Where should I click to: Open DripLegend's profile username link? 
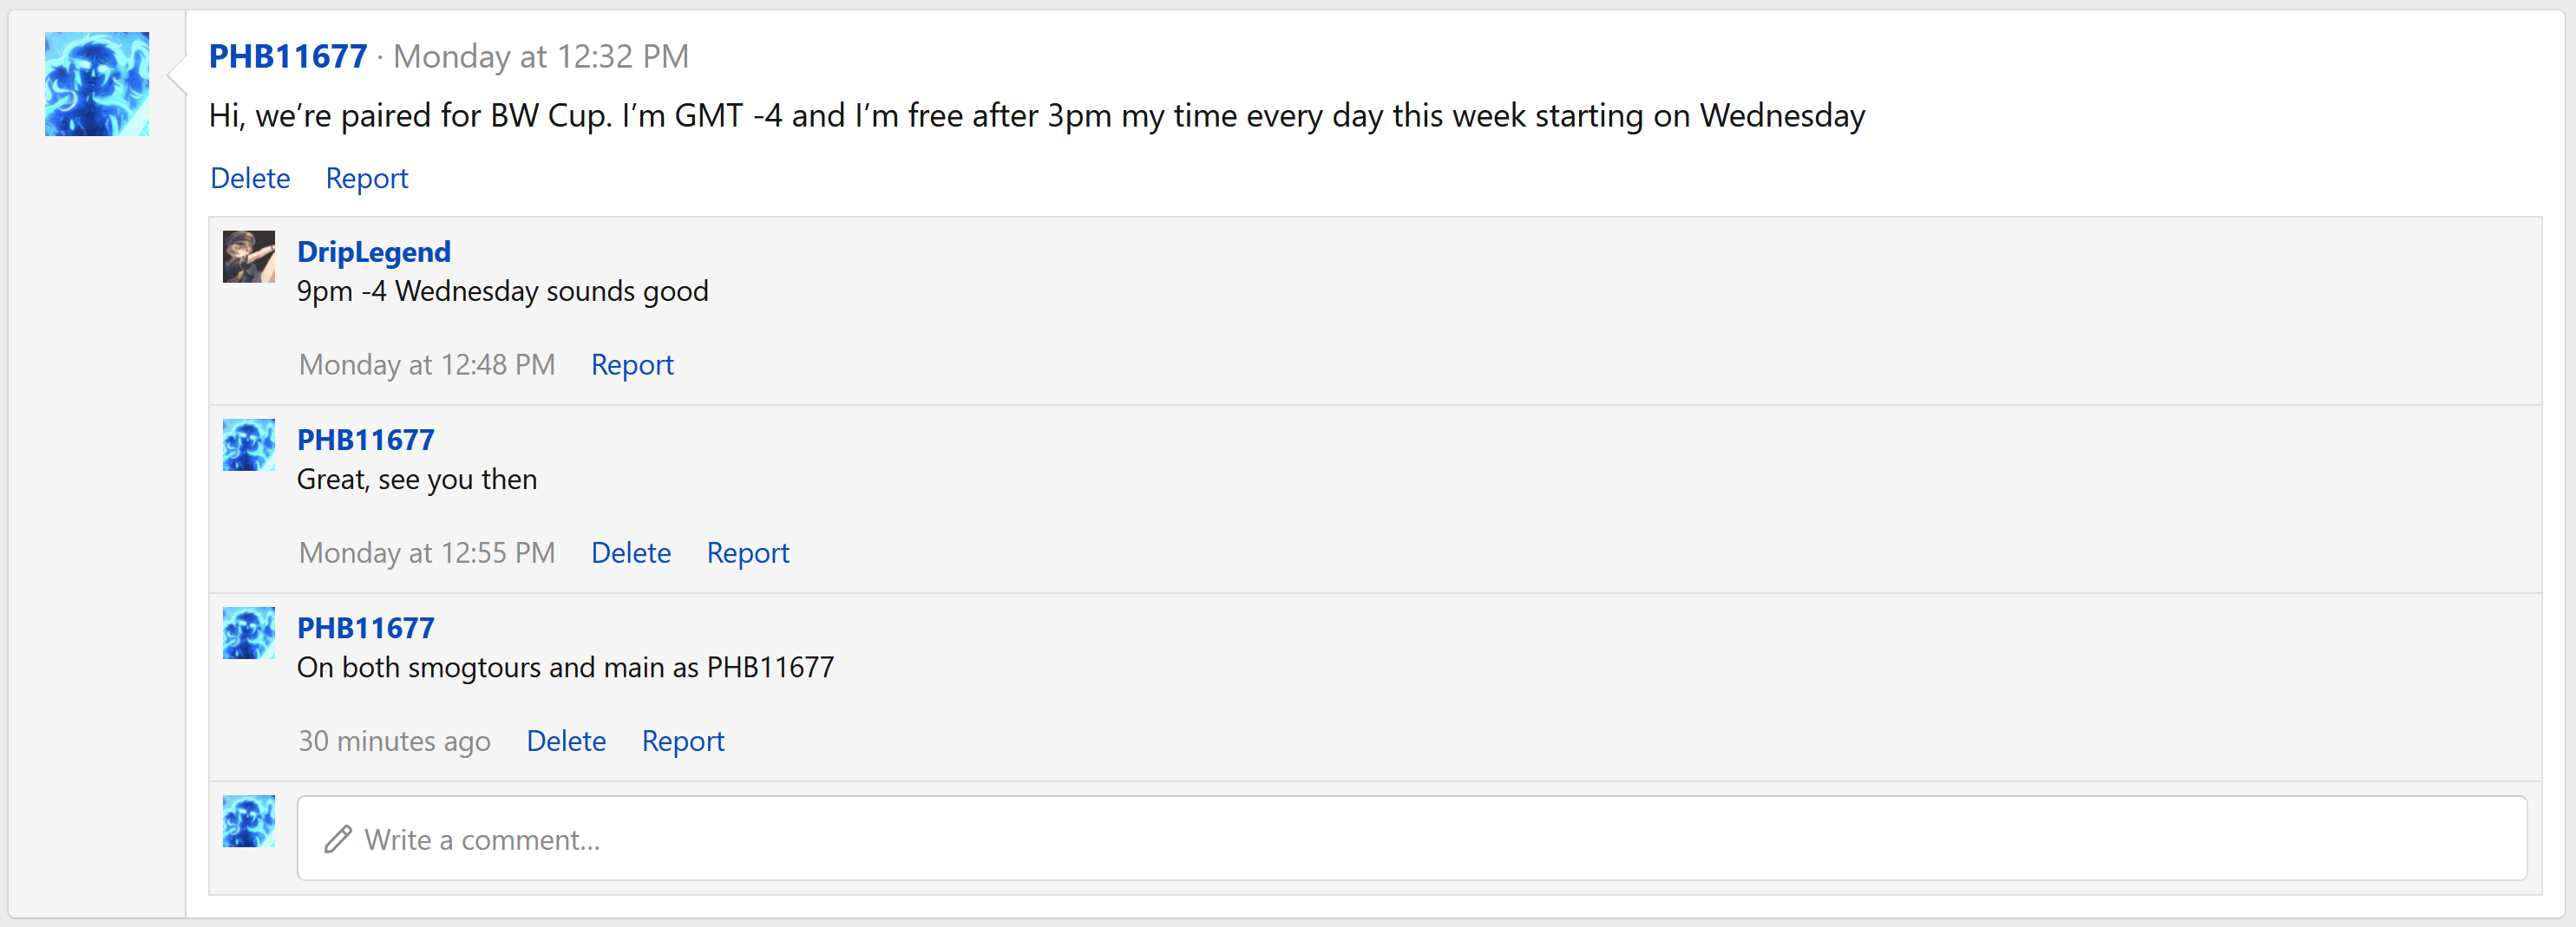374,252
